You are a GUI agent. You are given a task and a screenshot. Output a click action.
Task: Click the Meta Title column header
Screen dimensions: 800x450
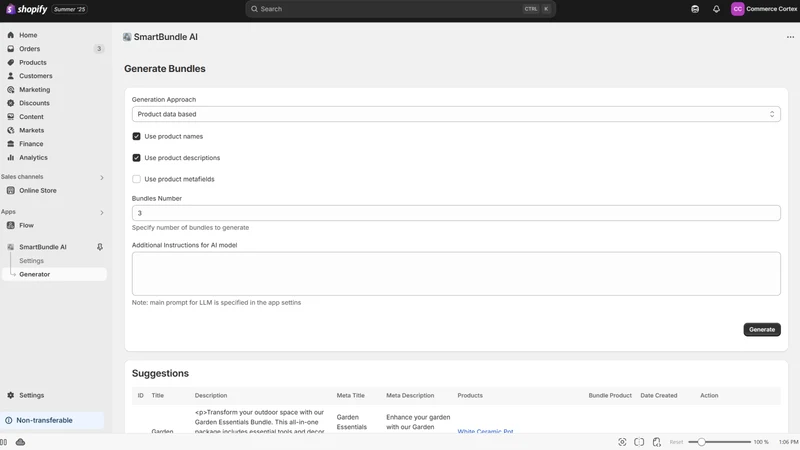point(351,395)
